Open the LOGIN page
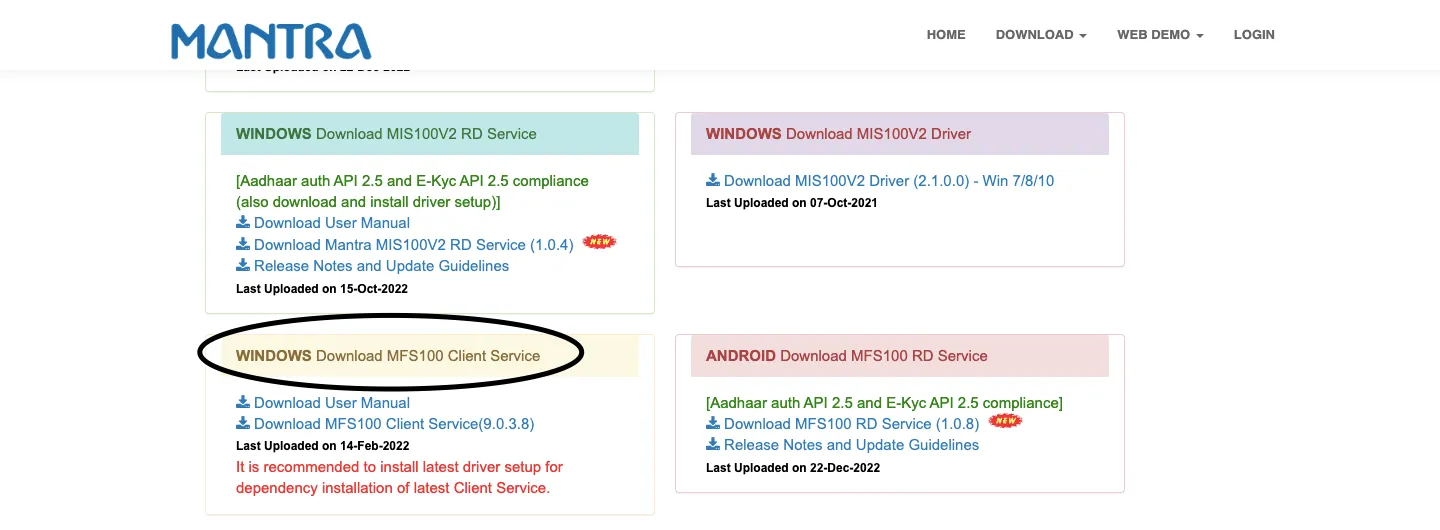This screenshot has height=530, width=1440. [x=1254, y=34]
